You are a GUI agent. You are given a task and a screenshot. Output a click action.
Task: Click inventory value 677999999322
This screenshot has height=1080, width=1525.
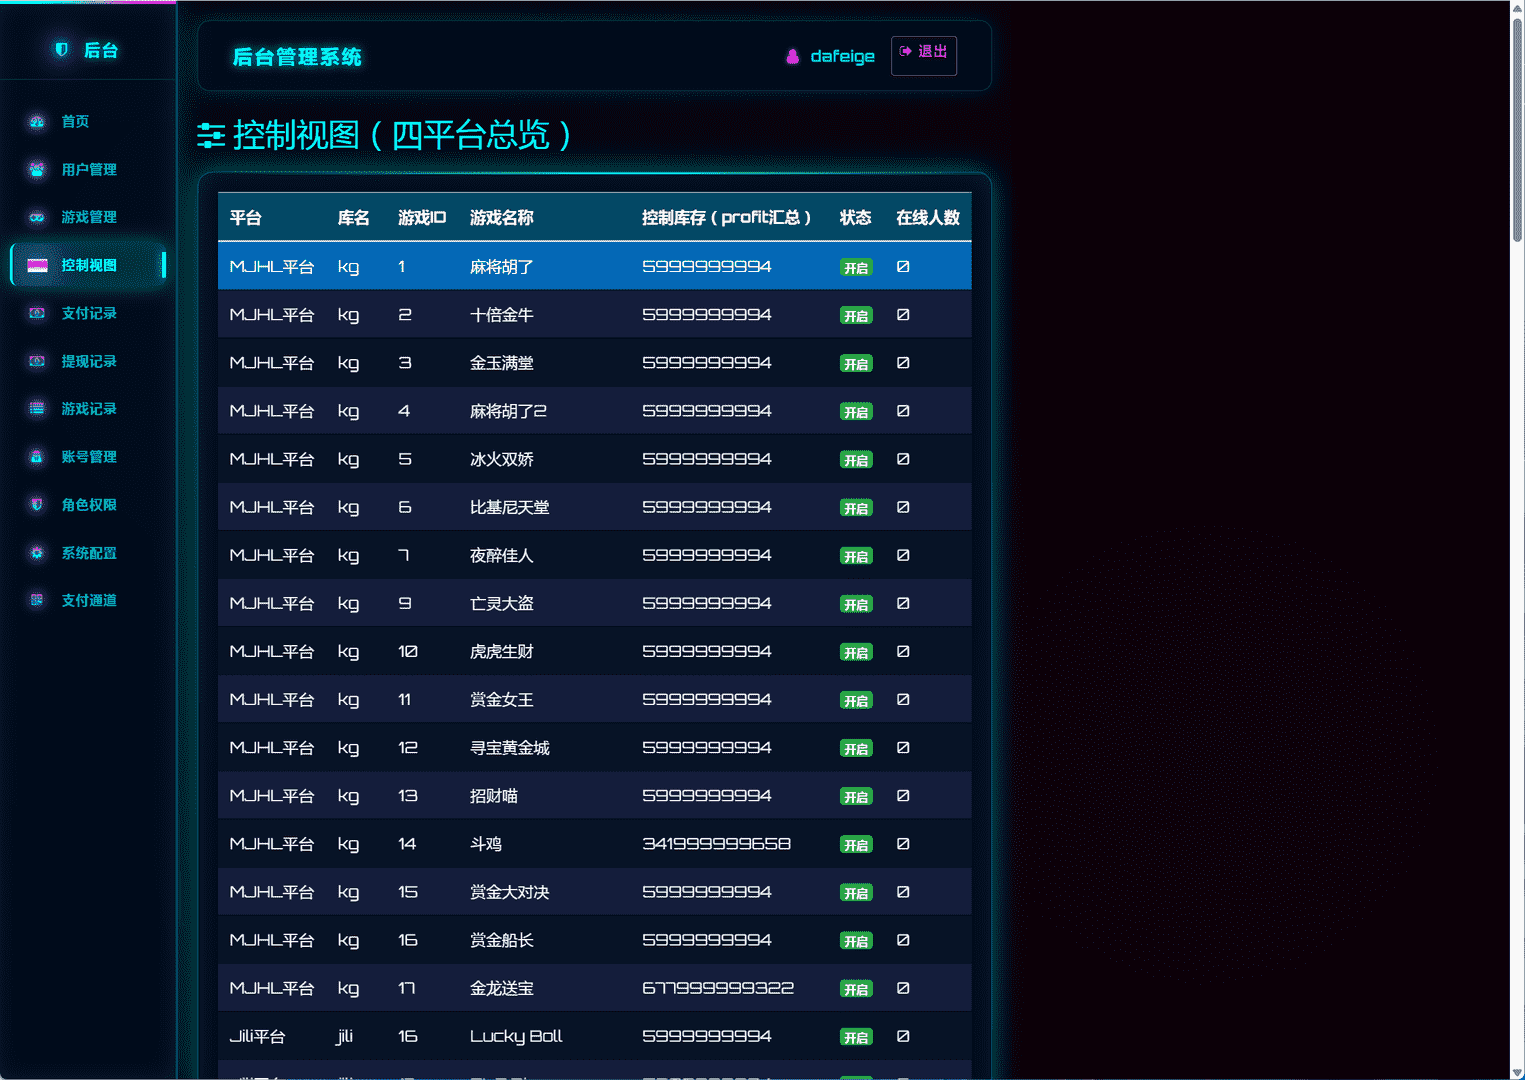[x=718, y=988]
